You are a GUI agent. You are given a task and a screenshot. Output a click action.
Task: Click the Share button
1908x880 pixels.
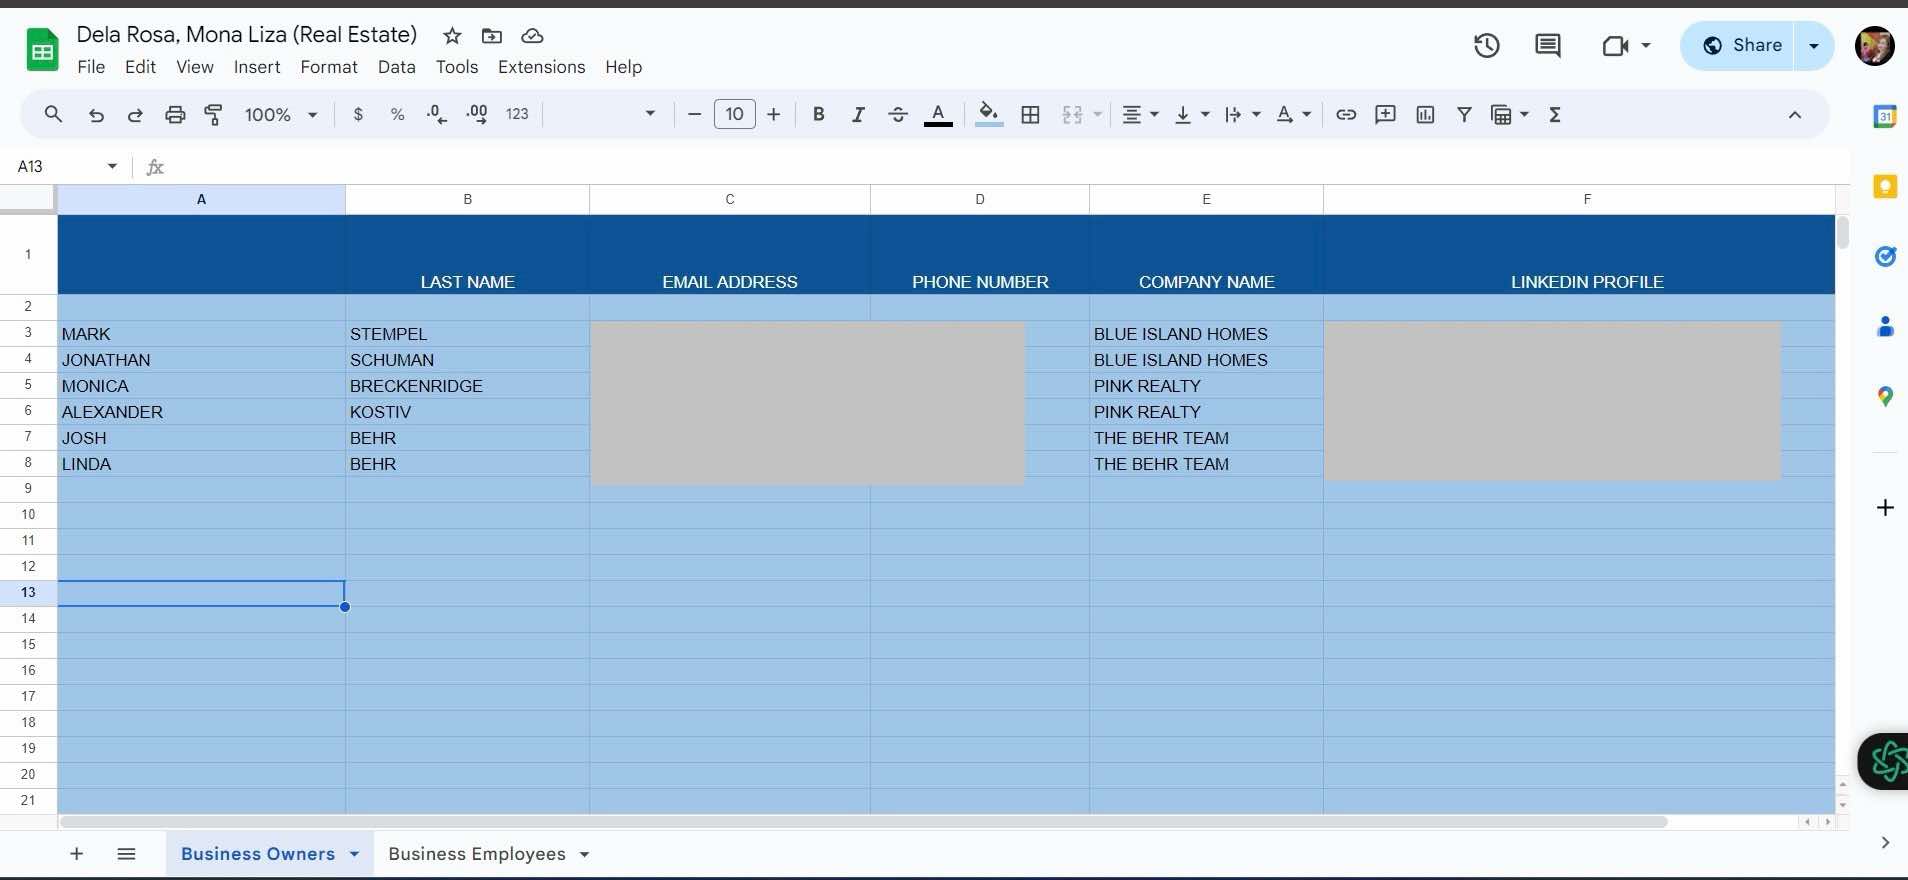tap(1742, 46)
